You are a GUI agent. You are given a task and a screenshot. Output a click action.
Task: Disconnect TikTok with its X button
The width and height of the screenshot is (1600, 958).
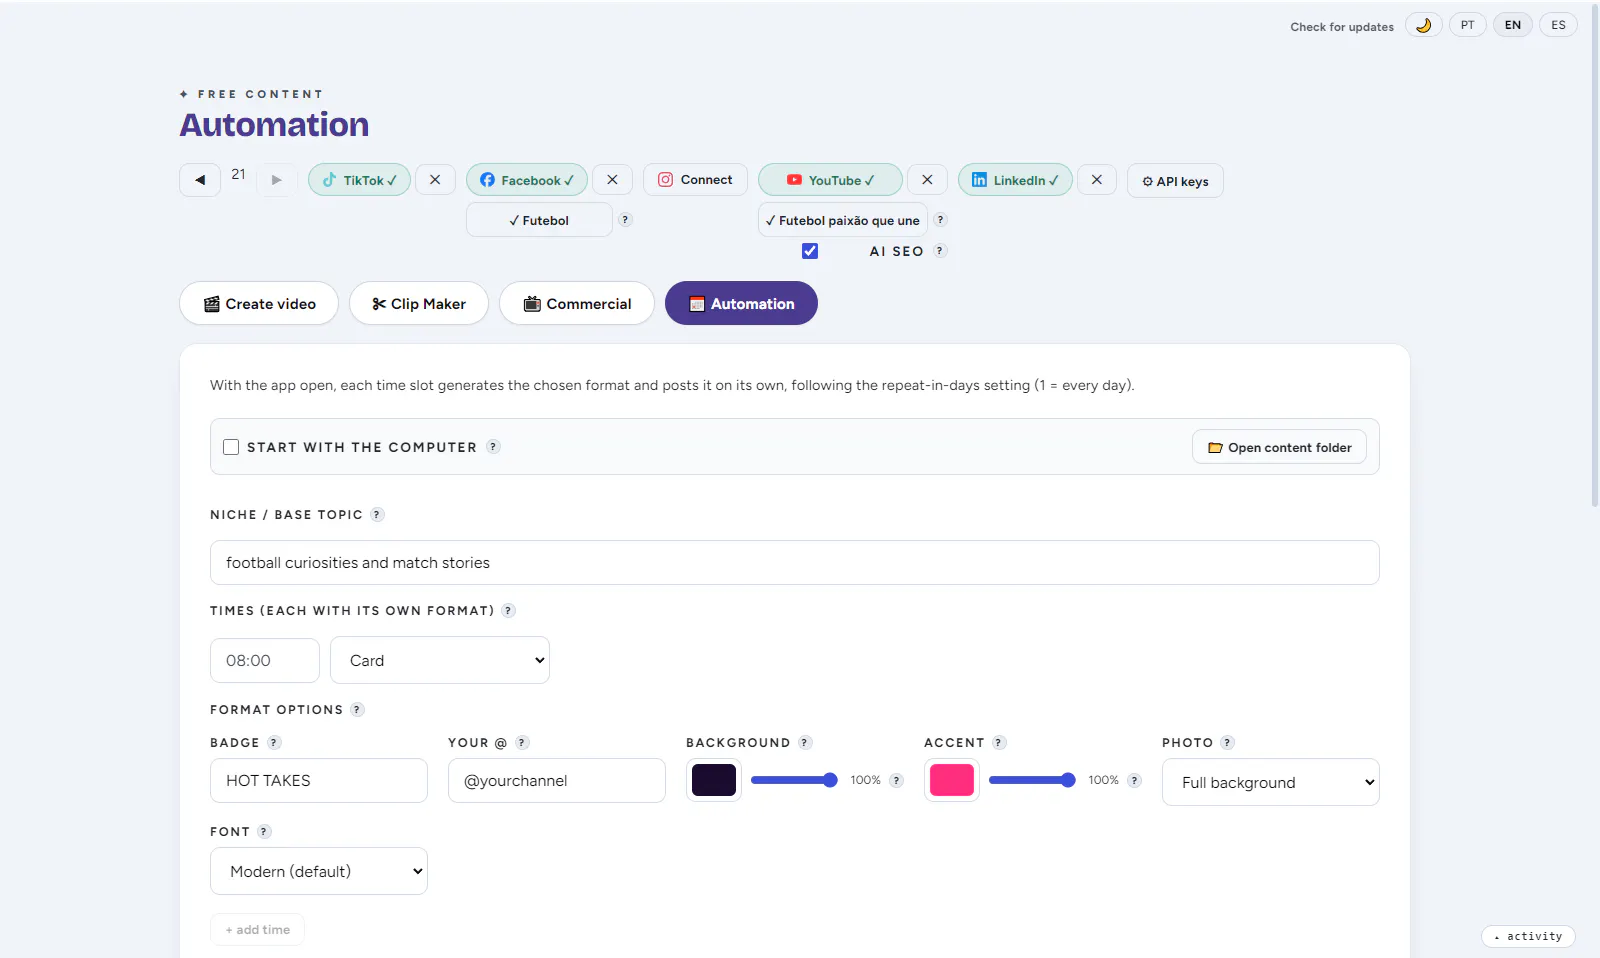pos(435,180)
